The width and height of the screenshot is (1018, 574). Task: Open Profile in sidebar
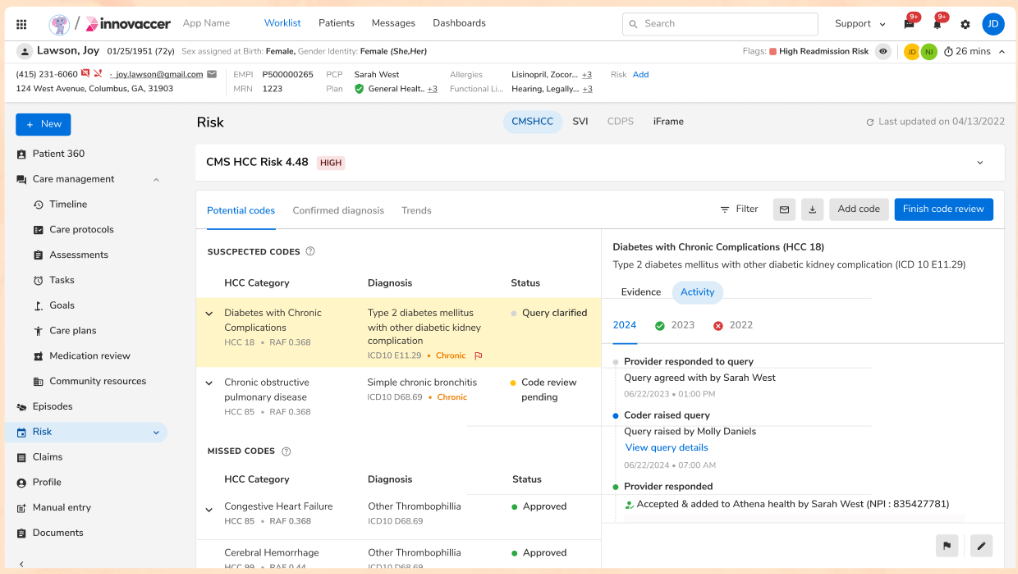[47, 483]
